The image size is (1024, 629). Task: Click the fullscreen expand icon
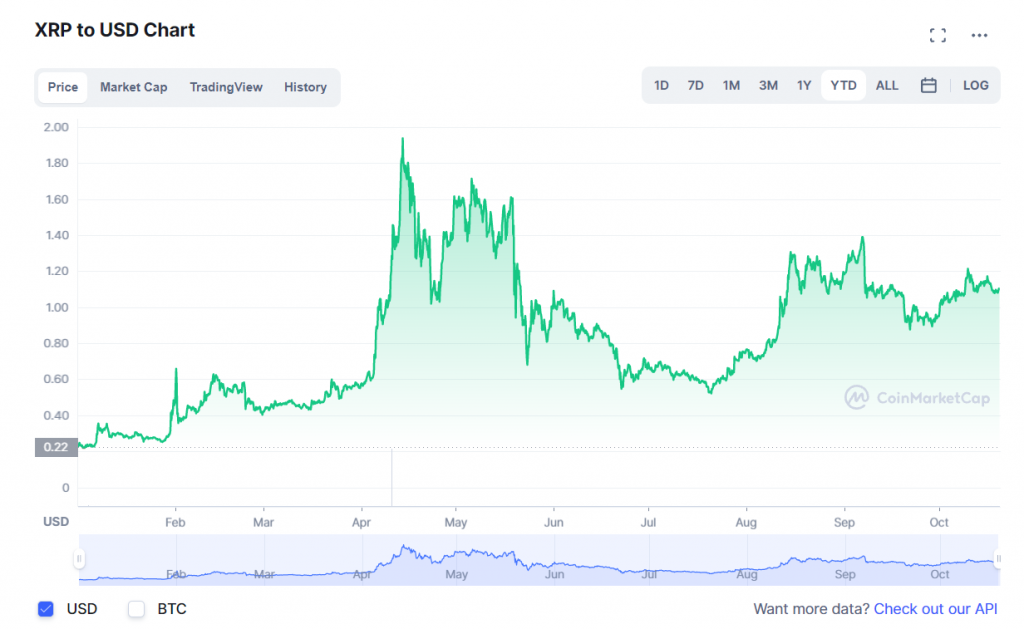coord(937,36)
